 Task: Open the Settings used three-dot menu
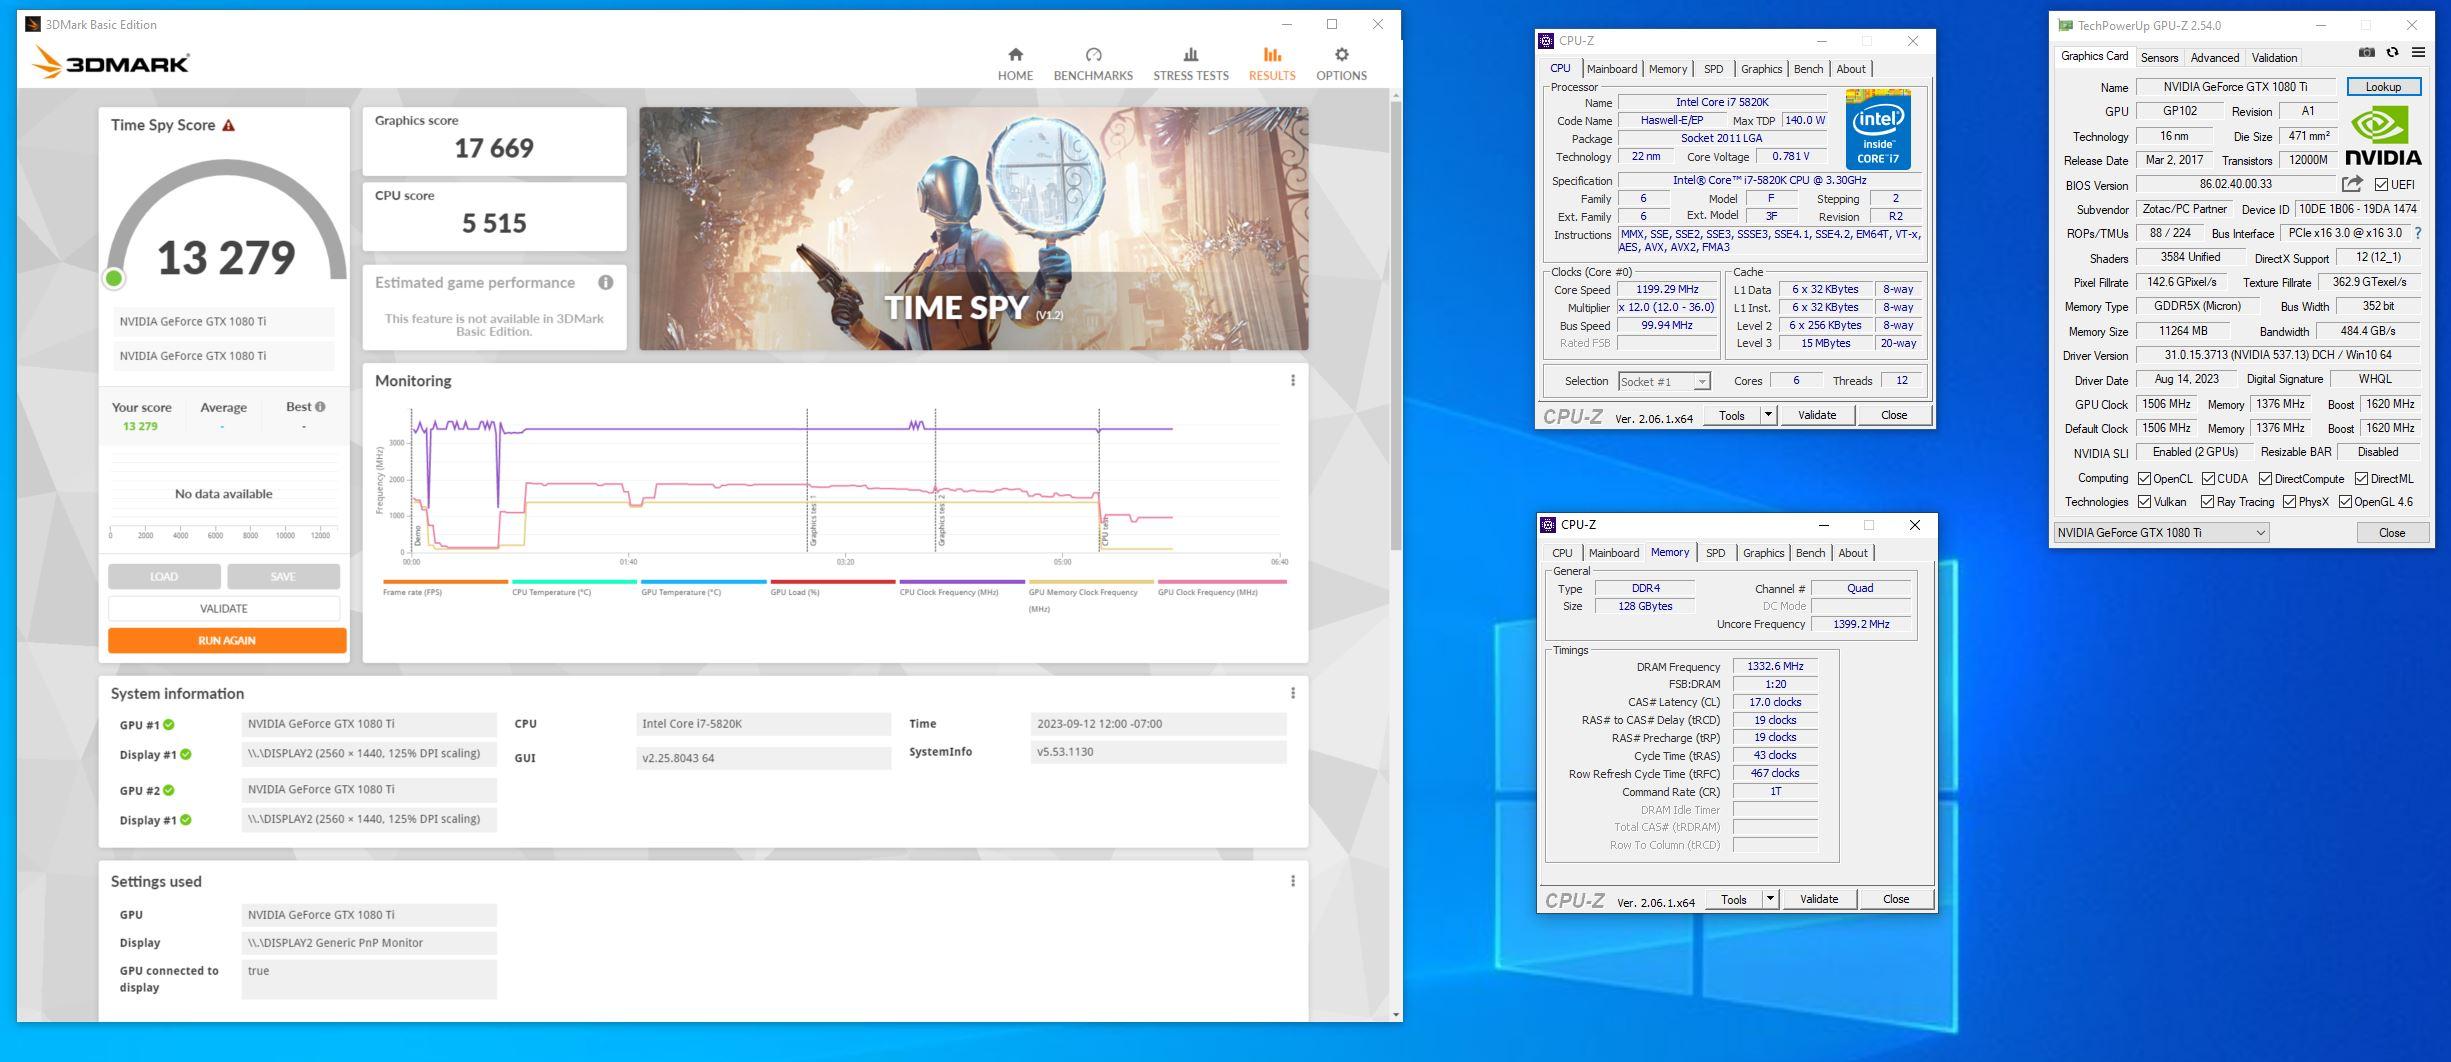click(x=1293, y=881)
